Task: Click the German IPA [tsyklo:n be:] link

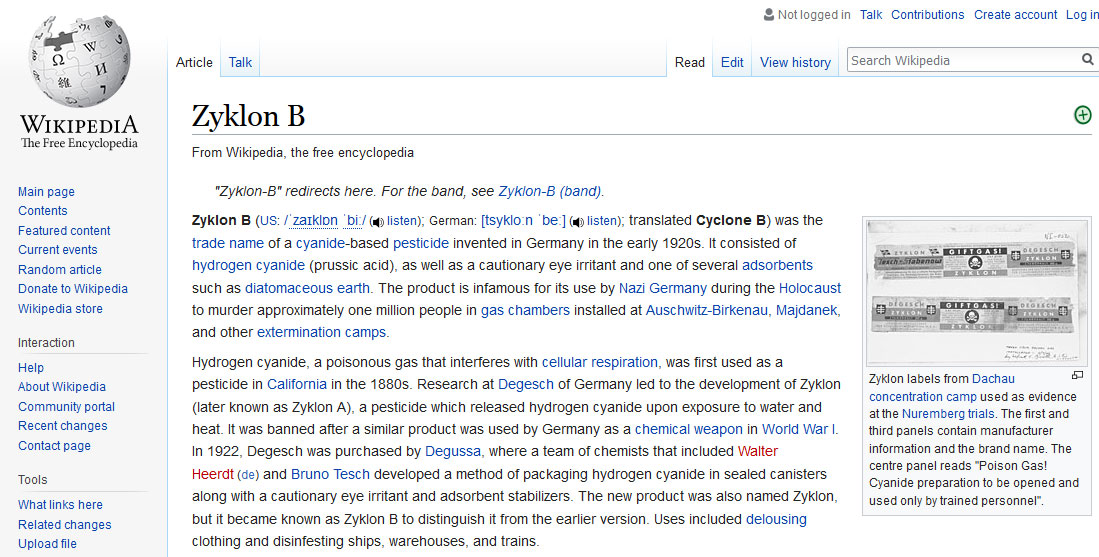Action: pyautogui.click(x=523, y=221)
